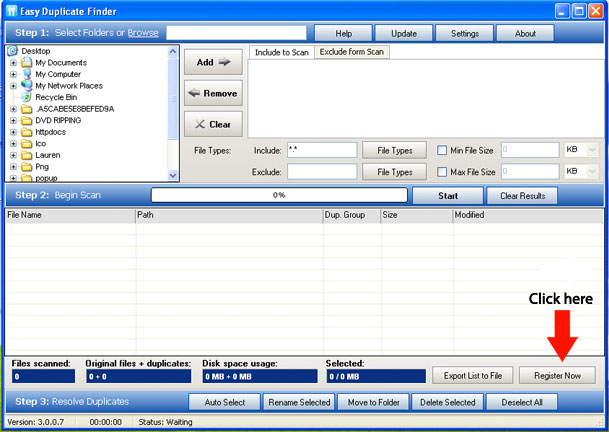Click the Export List to File button

point(473,376)
